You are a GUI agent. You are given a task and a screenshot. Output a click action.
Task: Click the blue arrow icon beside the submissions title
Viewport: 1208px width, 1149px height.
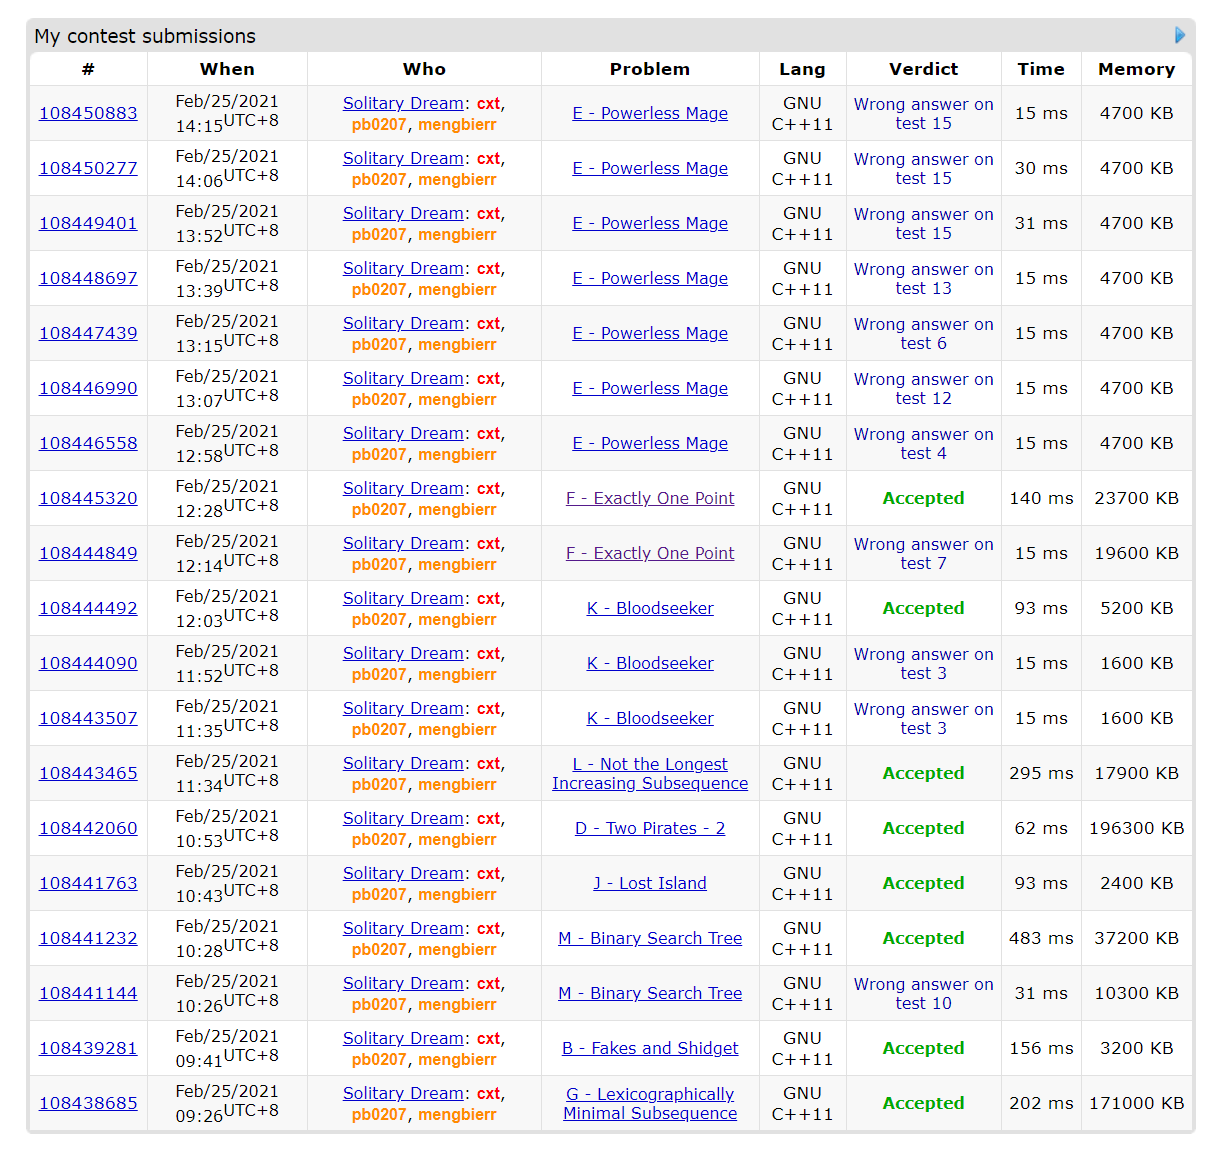pyautogui.click(x=1179, y=35)
